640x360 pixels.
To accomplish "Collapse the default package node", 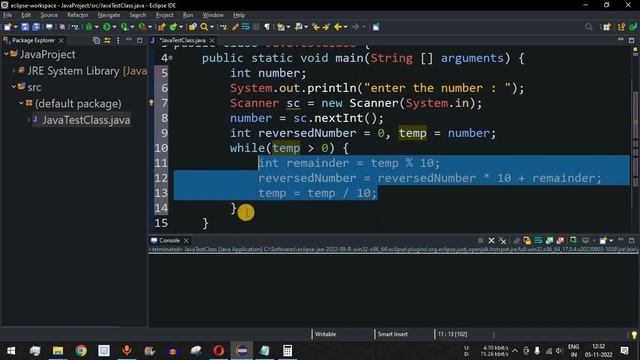I will pos(21,103).
